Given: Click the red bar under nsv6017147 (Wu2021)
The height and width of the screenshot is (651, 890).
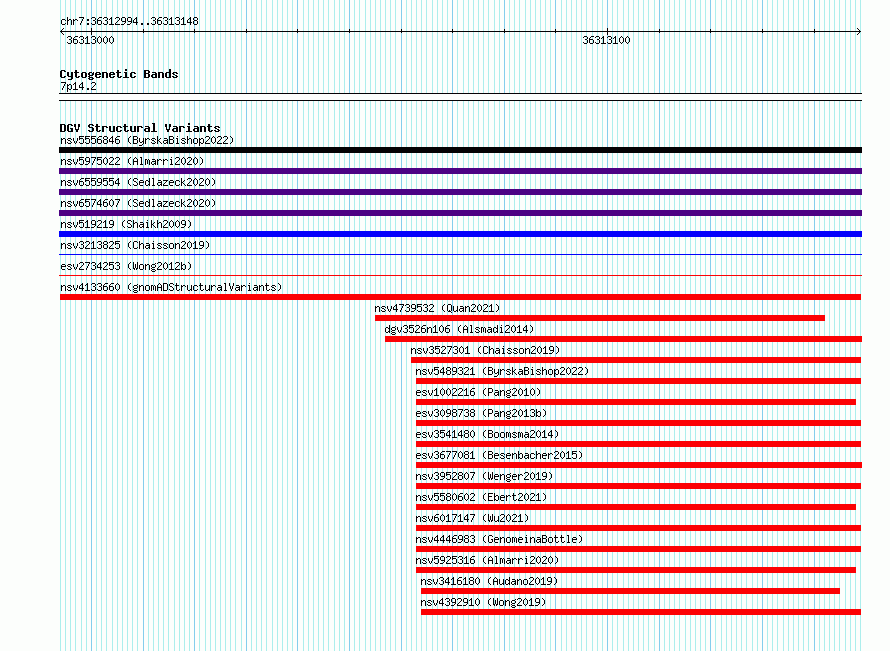Looking at the screenshot, I should tap(638, 528).
